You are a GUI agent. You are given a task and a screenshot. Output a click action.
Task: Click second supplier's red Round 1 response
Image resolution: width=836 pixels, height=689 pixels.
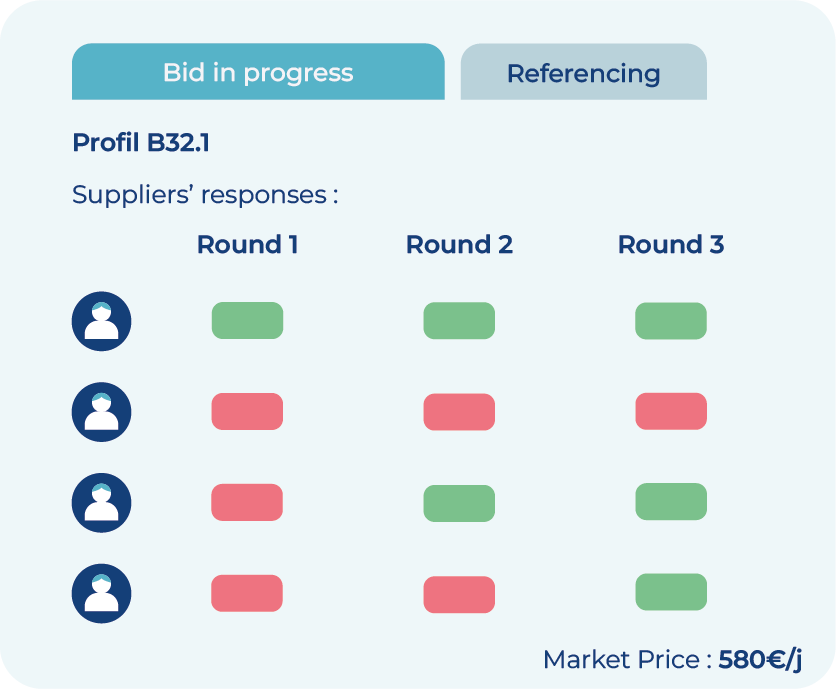(247, 412)
